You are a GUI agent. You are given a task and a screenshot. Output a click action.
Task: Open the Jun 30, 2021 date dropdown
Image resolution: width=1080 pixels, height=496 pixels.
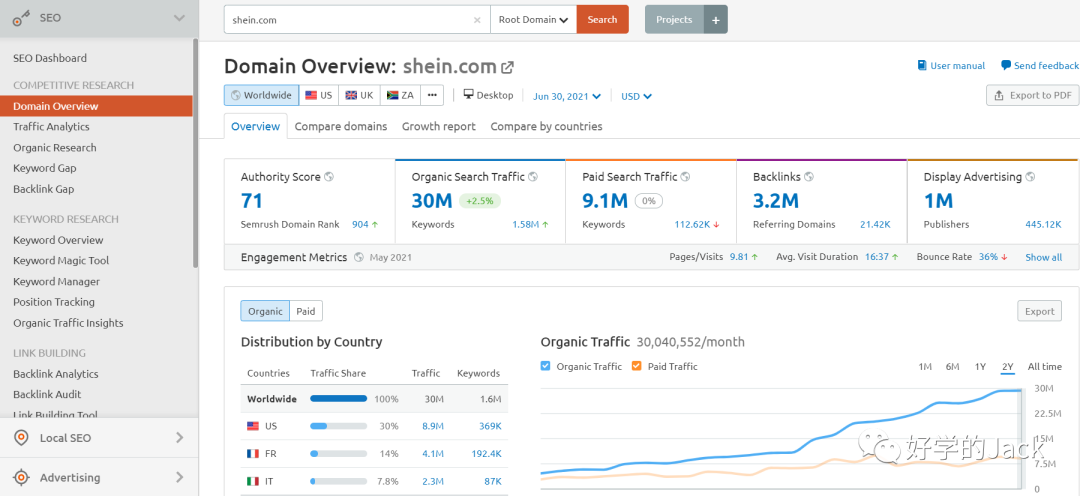click(x=567, y=96)
